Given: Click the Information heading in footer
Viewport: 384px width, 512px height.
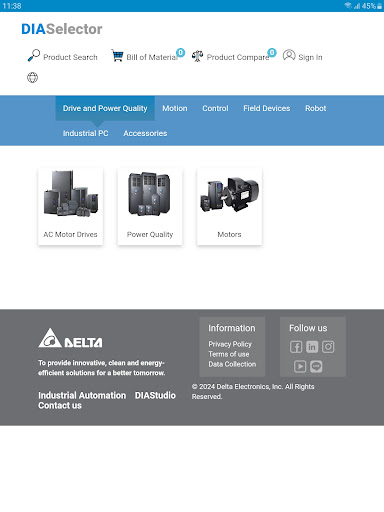Looking at the screenshot, I should click(232, 328).
